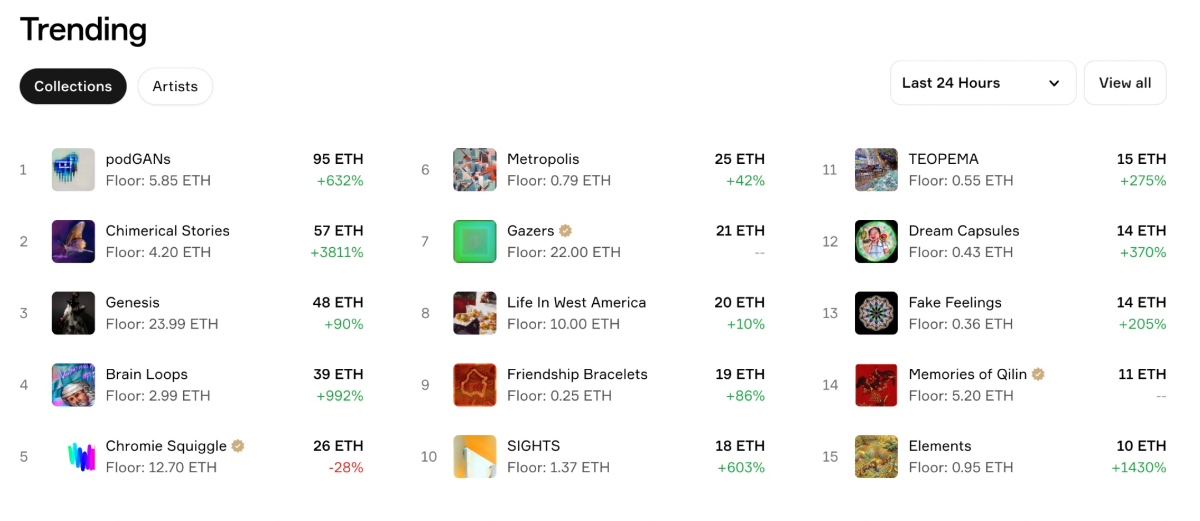Open the Brain Loops thumbnail image
The width and height of the screenshot is (1200, 521).
tap(73, 385)
